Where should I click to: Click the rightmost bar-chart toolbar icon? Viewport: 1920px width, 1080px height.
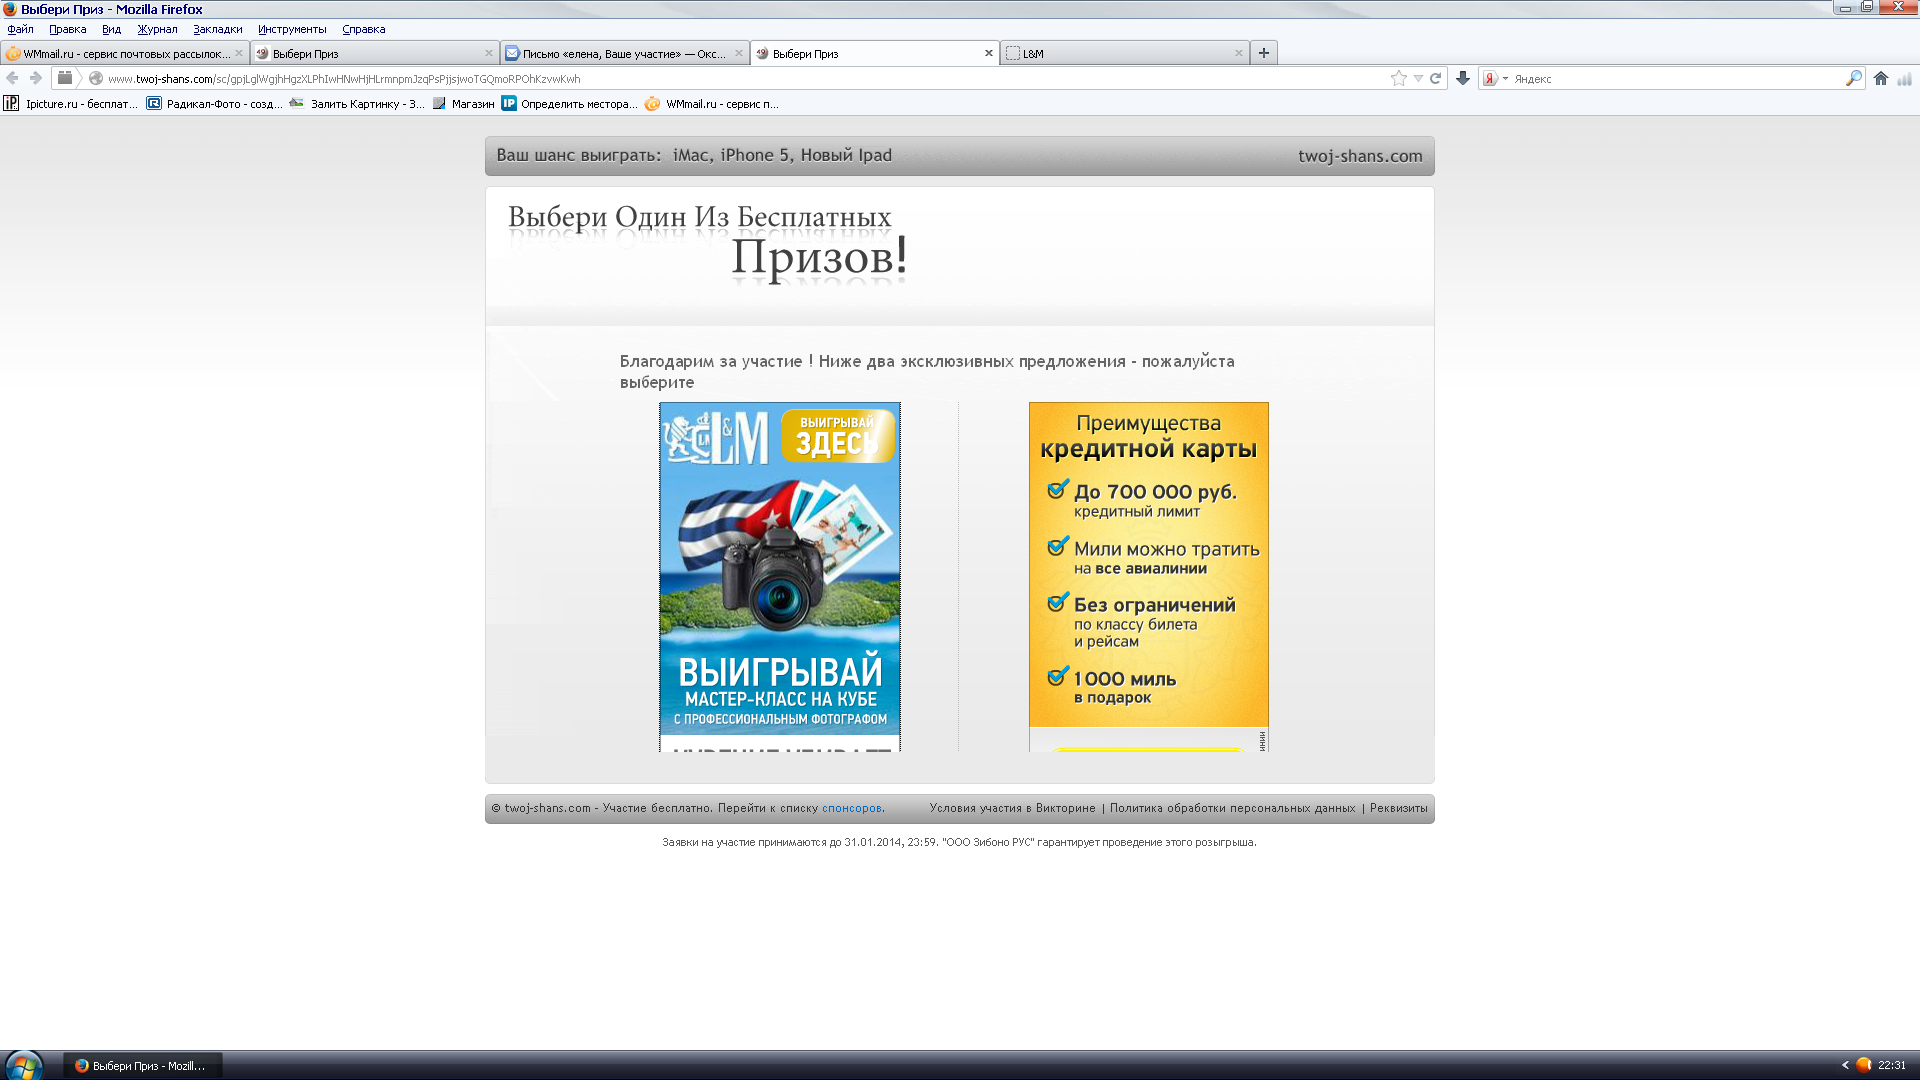[x=1905, y=78]
